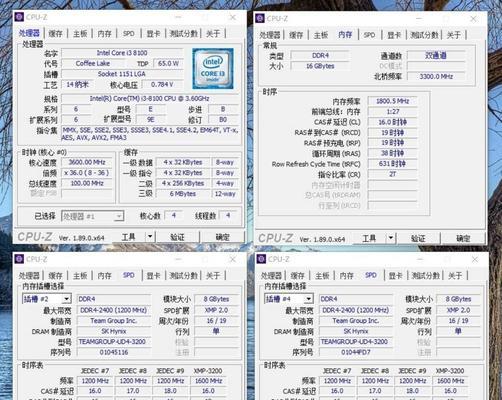
Task: Switch to 内存 tab in slot #2 SPD window
Action: pos(104,275)
